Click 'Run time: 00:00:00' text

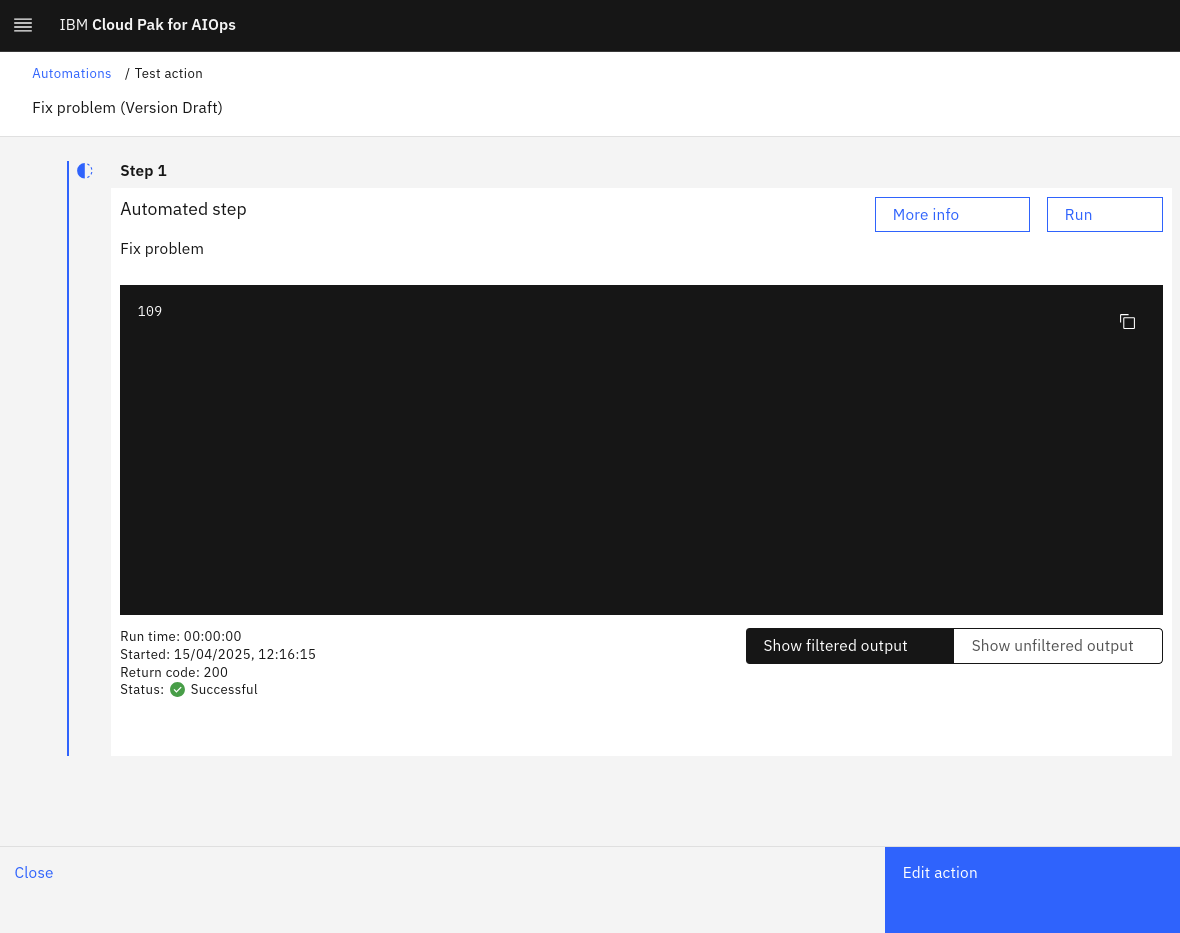(181, 637)
